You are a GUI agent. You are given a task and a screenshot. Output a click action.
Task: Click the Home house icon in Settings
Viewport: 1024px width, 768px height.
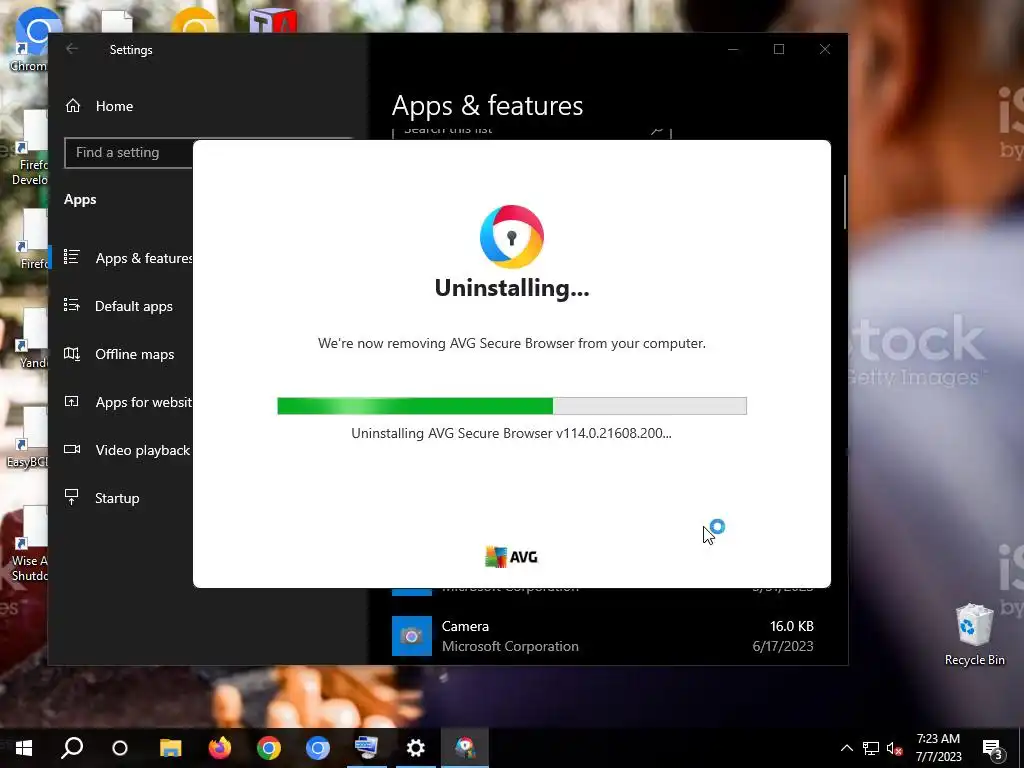click(73, 106)
